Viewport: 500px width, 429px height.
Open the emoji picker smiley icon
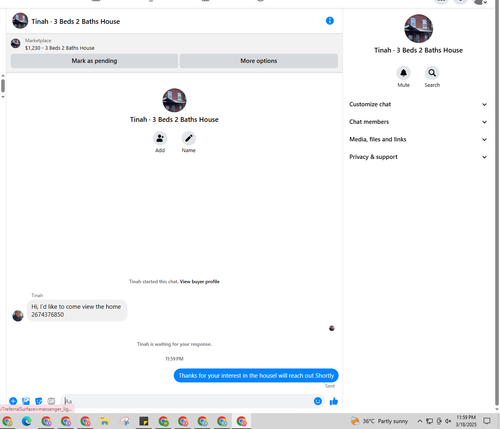coord(318,401)
